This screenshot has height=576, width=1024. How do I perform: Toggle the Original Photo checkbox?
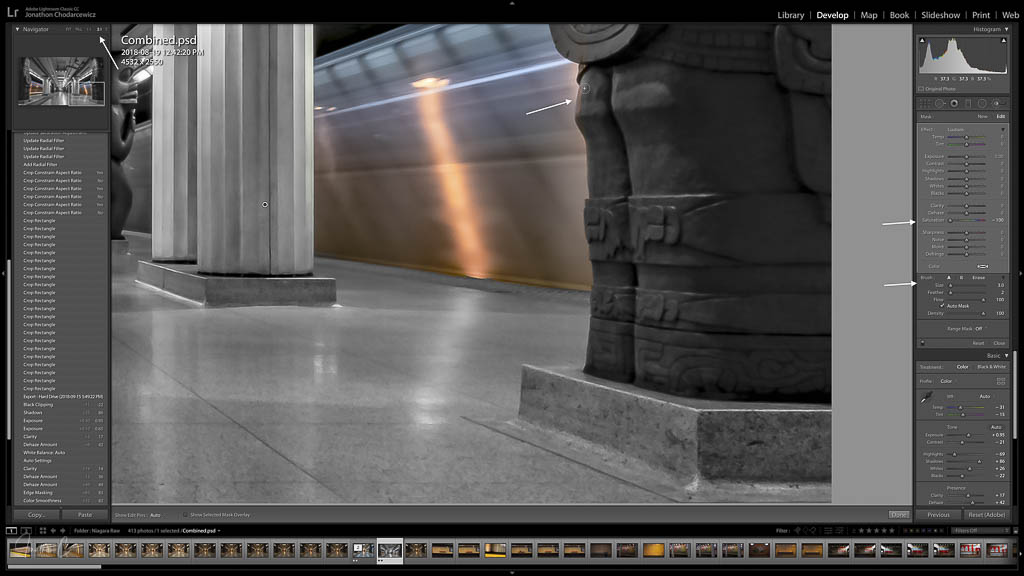coord(923,89)
